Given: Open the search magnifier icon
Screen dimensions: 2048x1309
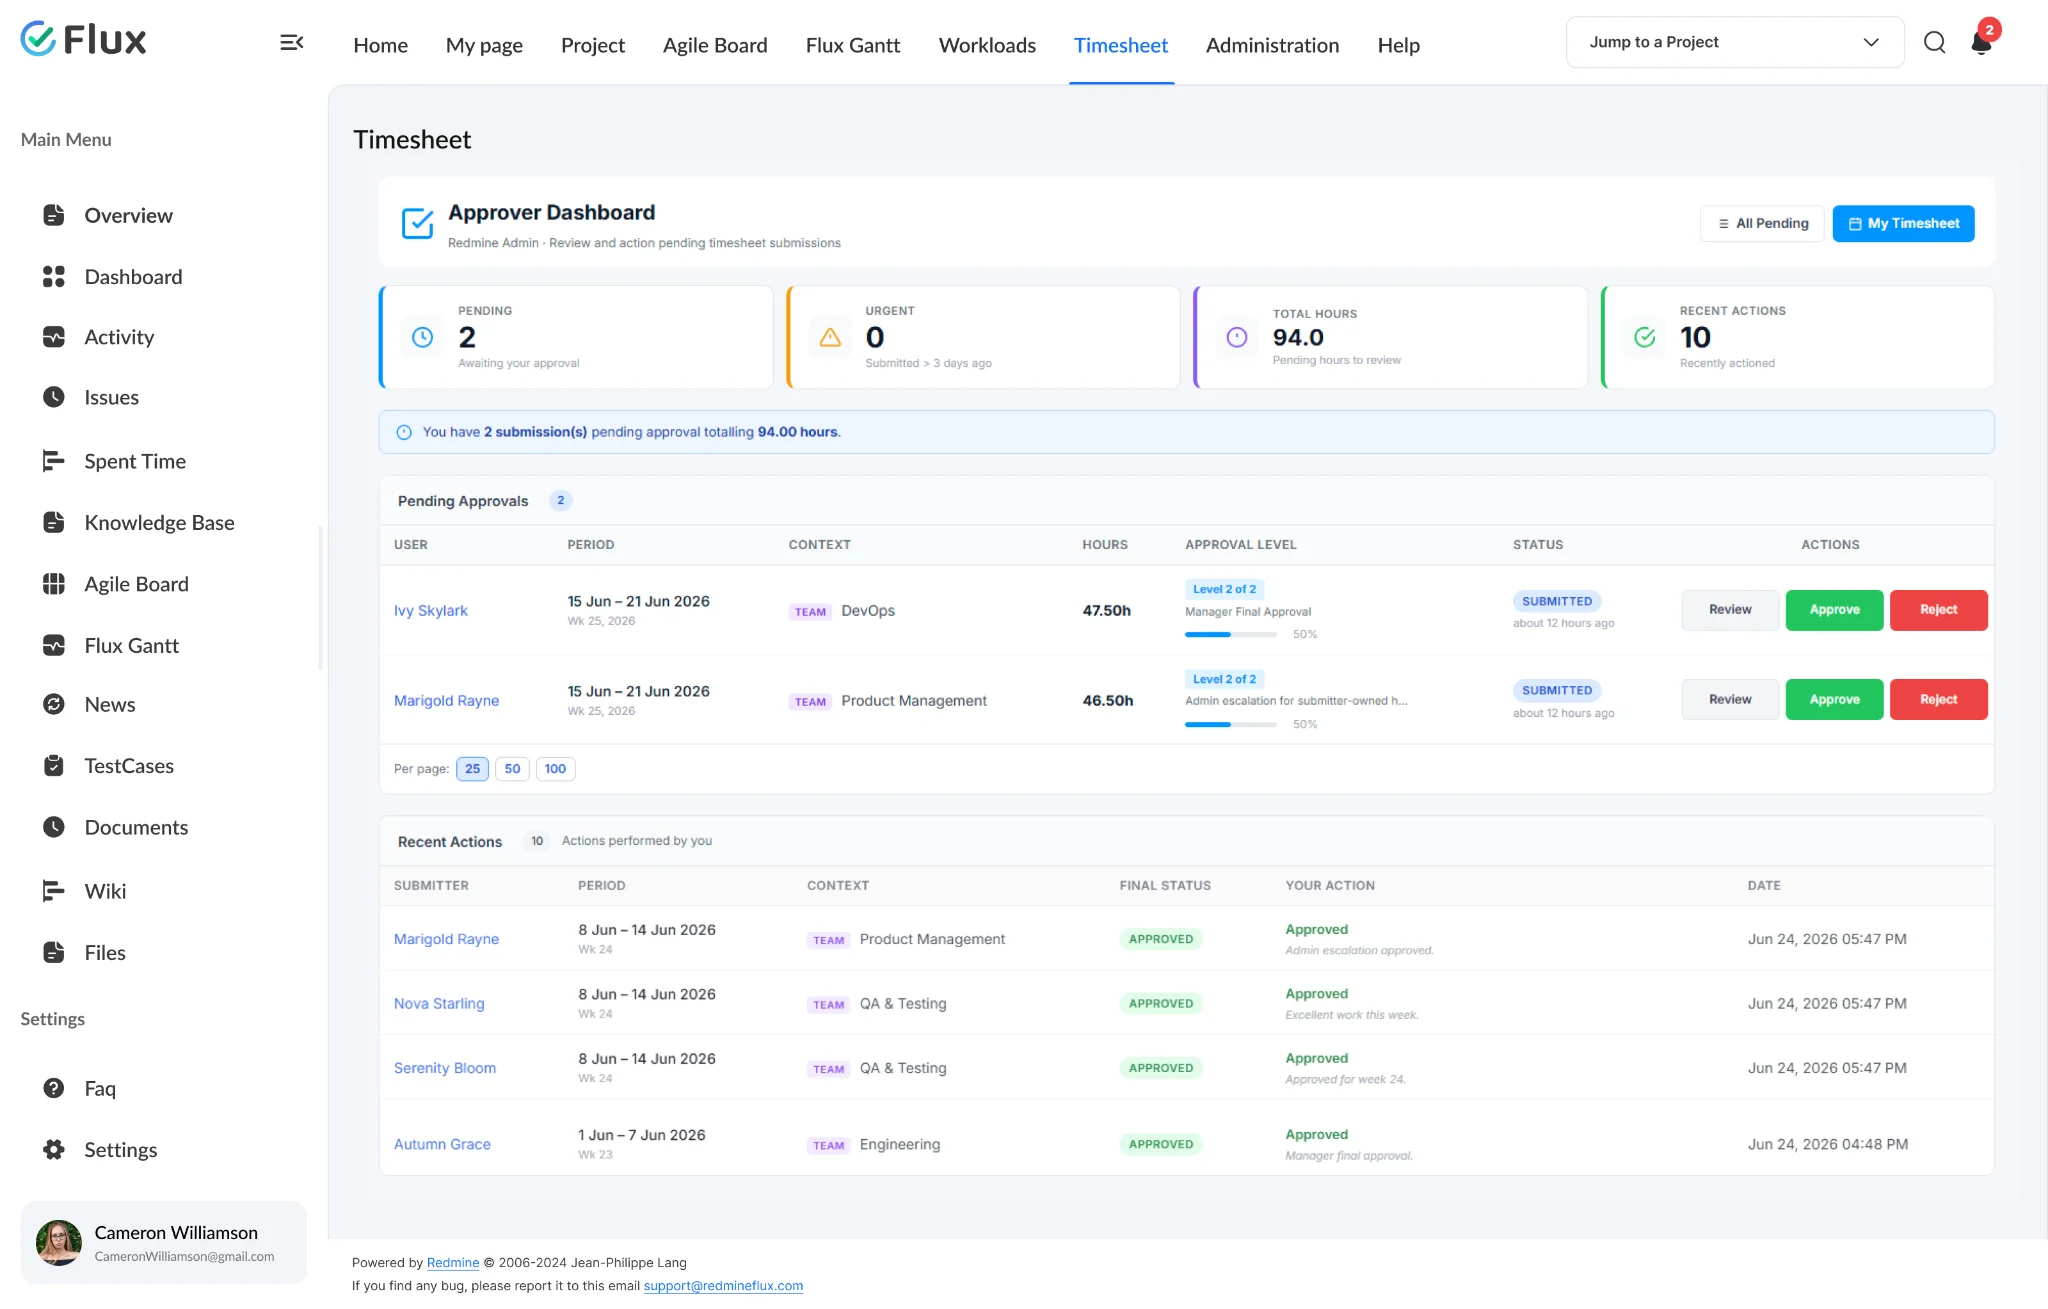Looking at the screenshot, I should coord(1934,42).
